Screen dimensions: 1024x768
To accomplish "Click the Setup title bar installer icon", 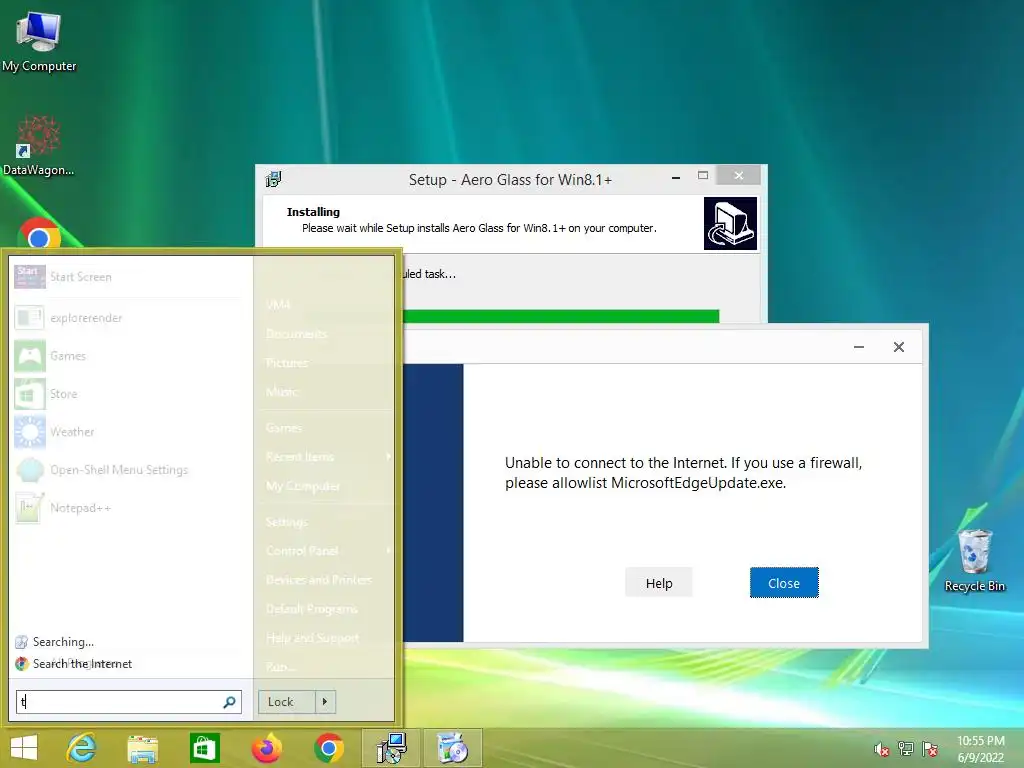I will (273, 179).
